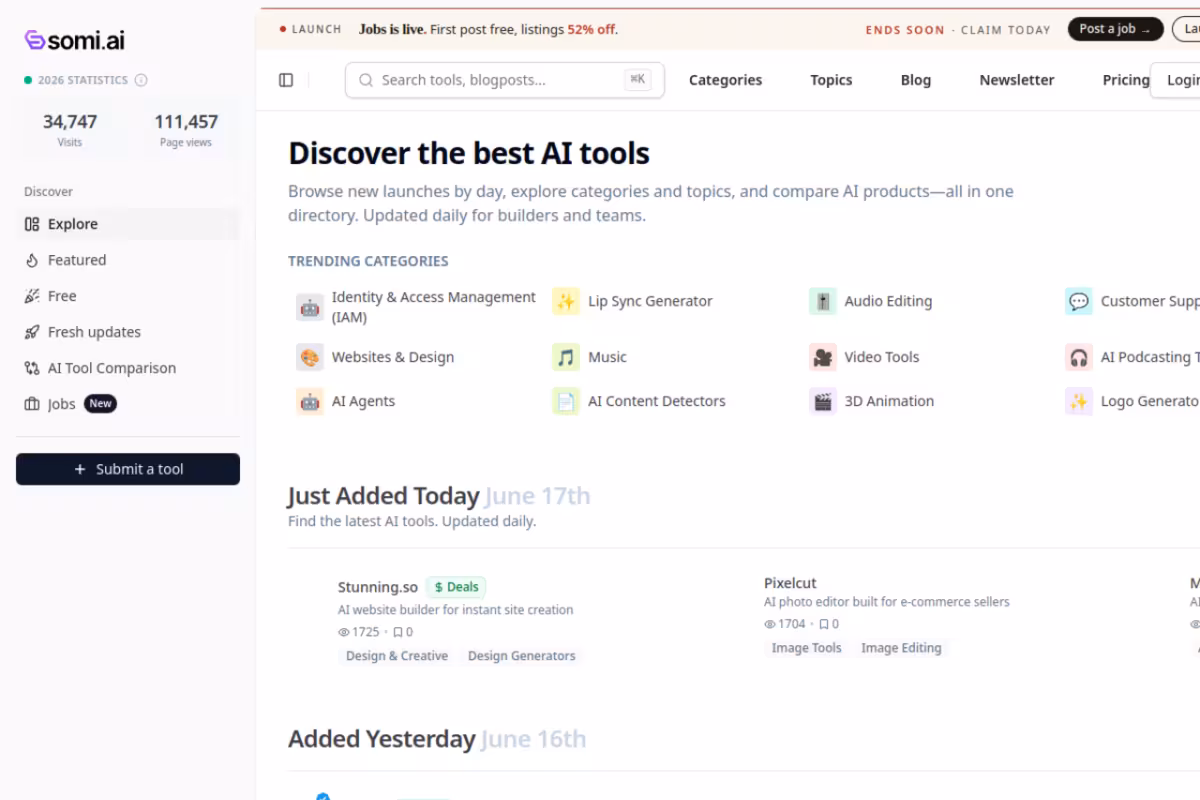Open the Categories menu
This screenshot has width=1200, height=800.
[725, 80]
